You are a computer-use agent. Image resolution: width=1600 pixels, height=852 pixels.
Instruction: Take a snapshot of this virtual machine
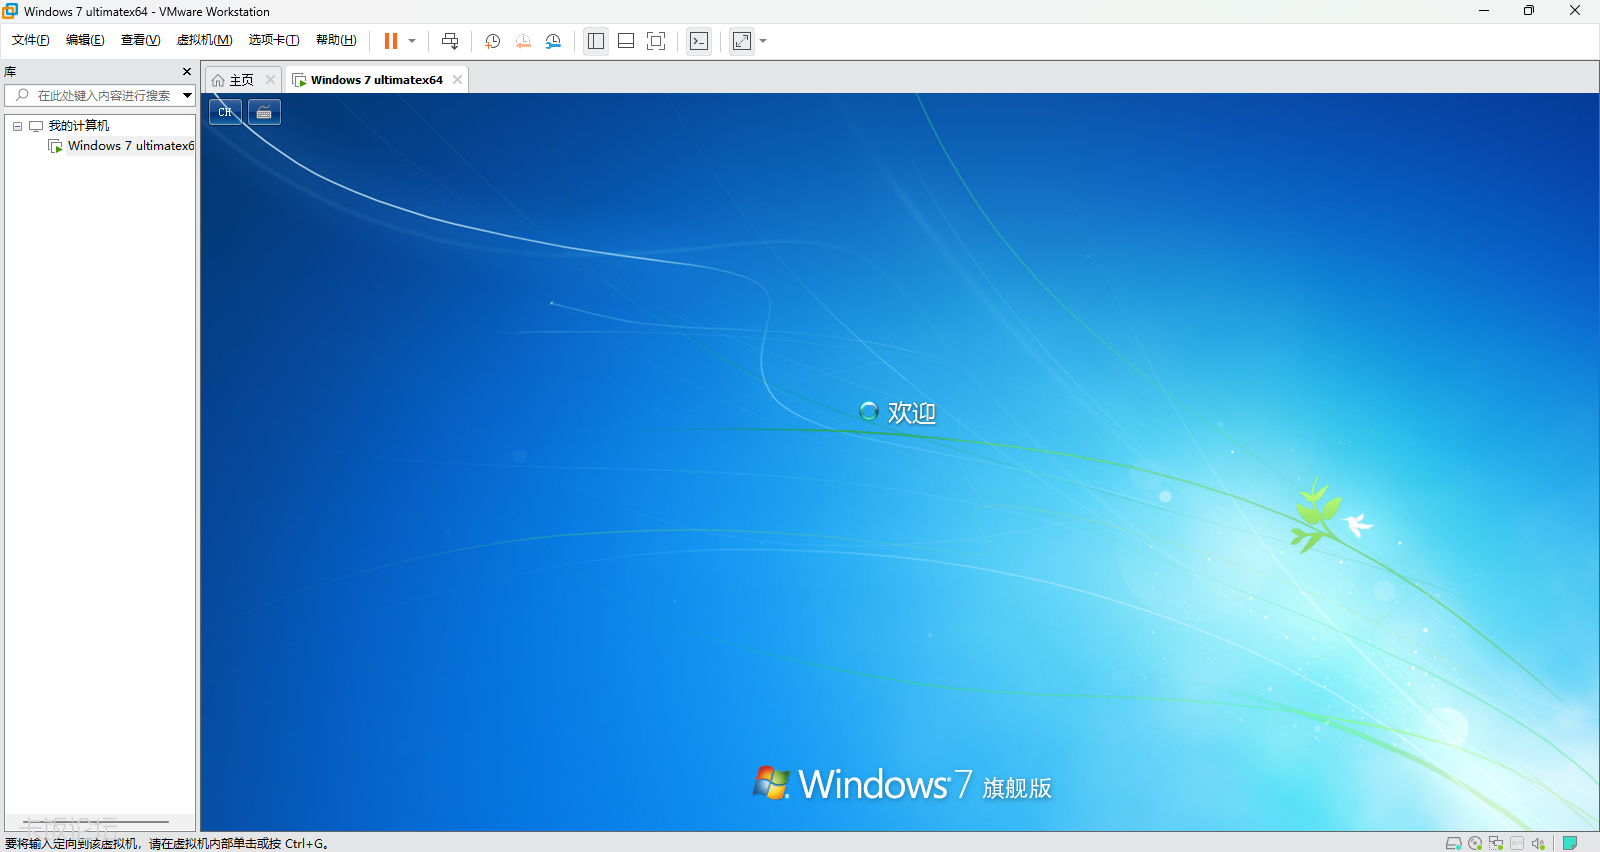point(492,41)
